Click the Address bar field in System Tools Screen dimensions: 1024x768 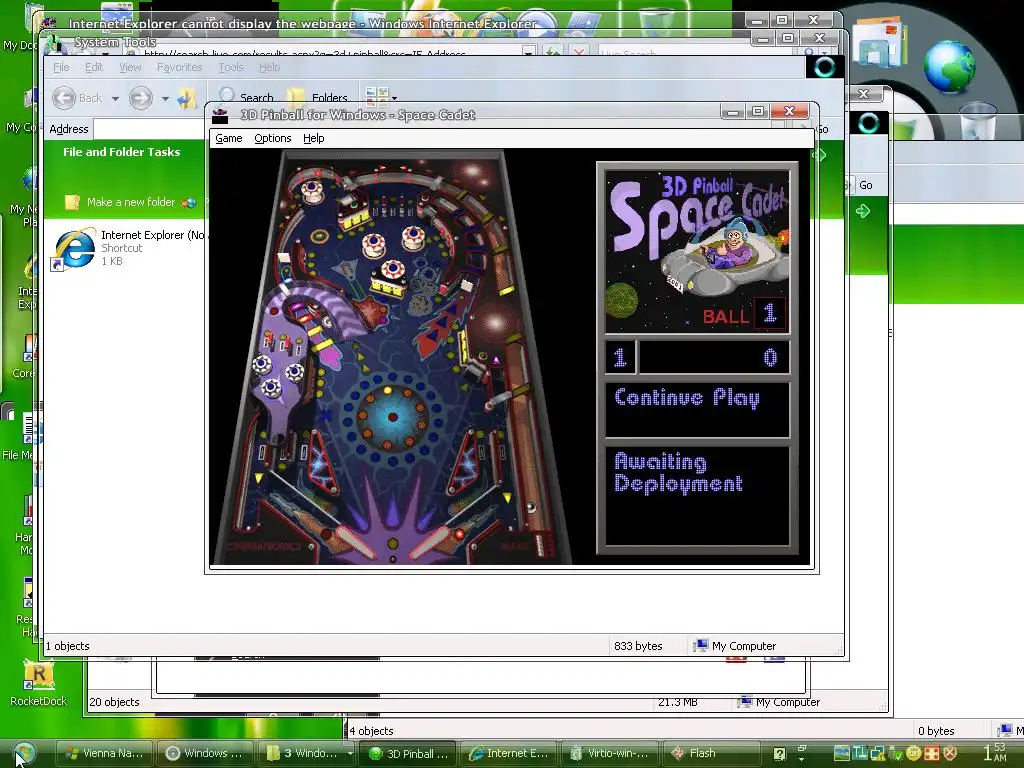[x=149, y=129]
